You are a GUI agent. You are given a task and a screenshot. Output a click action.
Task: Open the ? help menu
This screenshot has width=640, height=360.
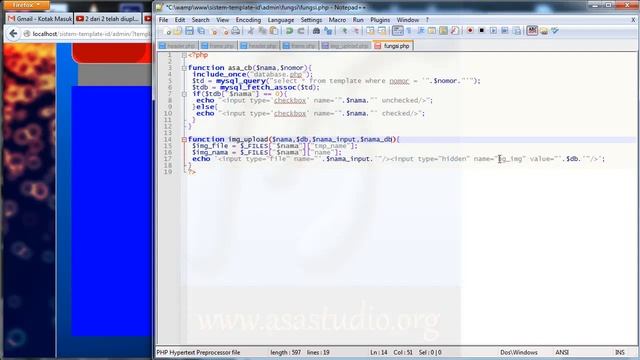click(427, 20)
